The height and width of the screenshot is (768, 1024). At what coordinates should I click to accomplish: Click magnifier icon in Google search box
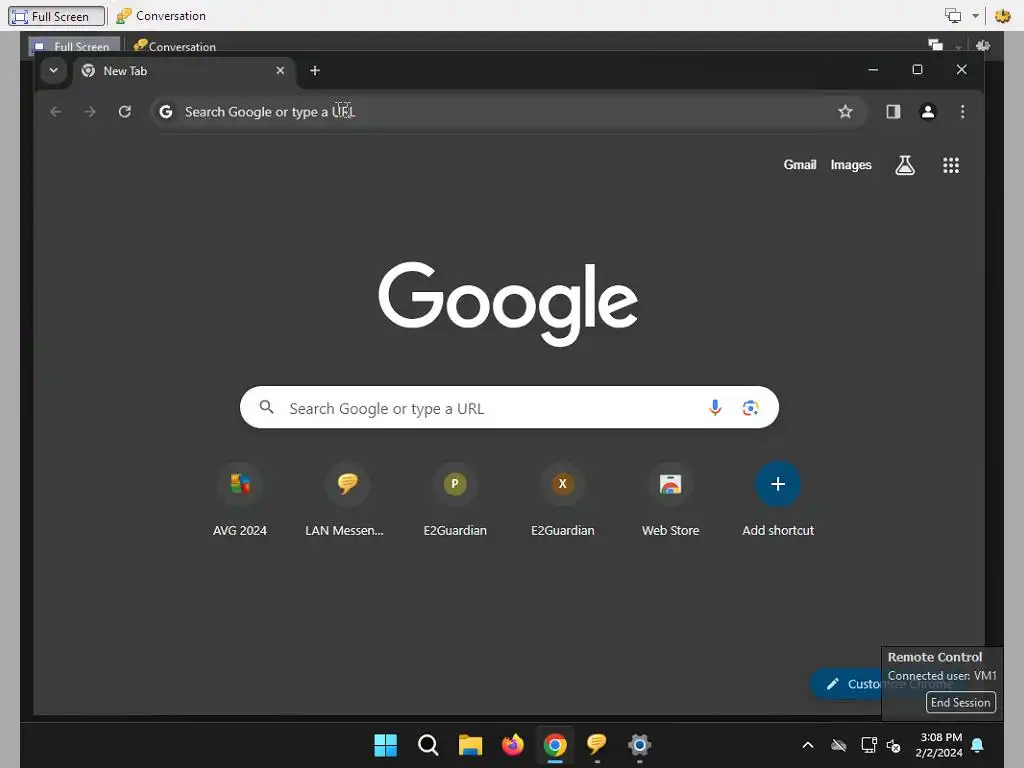(266, 408)
